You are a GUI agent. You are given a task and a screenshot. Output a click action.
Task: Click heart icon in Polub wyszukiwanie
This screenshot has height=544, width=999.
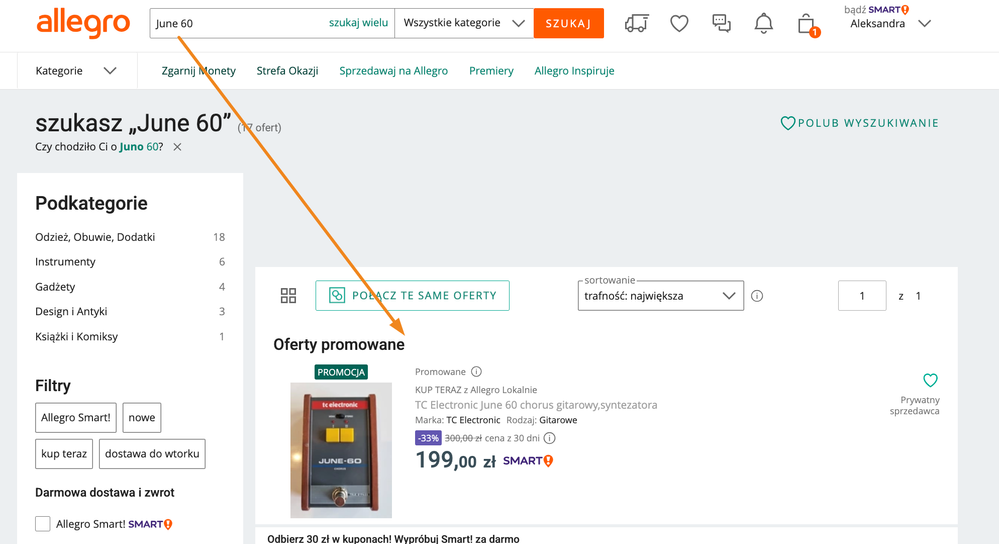point(787,123)
